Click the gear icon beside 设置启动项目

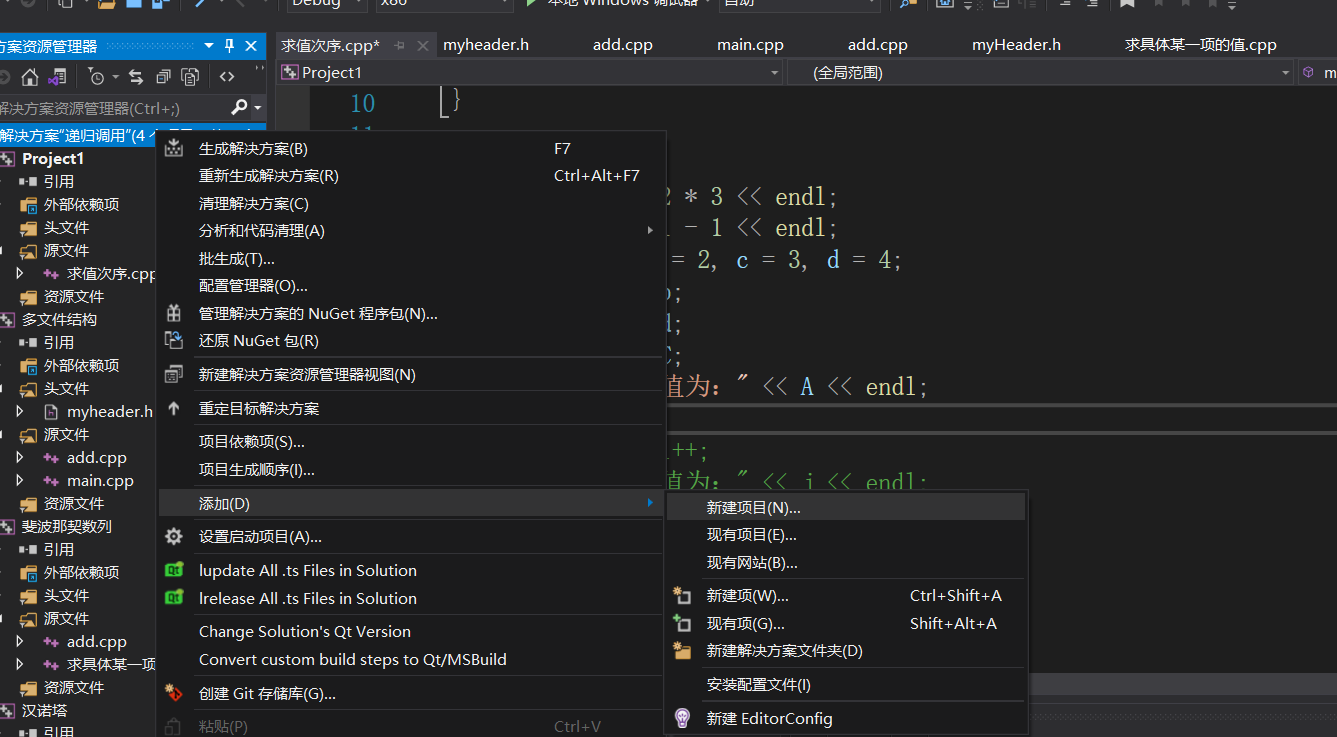pos(175,536)
